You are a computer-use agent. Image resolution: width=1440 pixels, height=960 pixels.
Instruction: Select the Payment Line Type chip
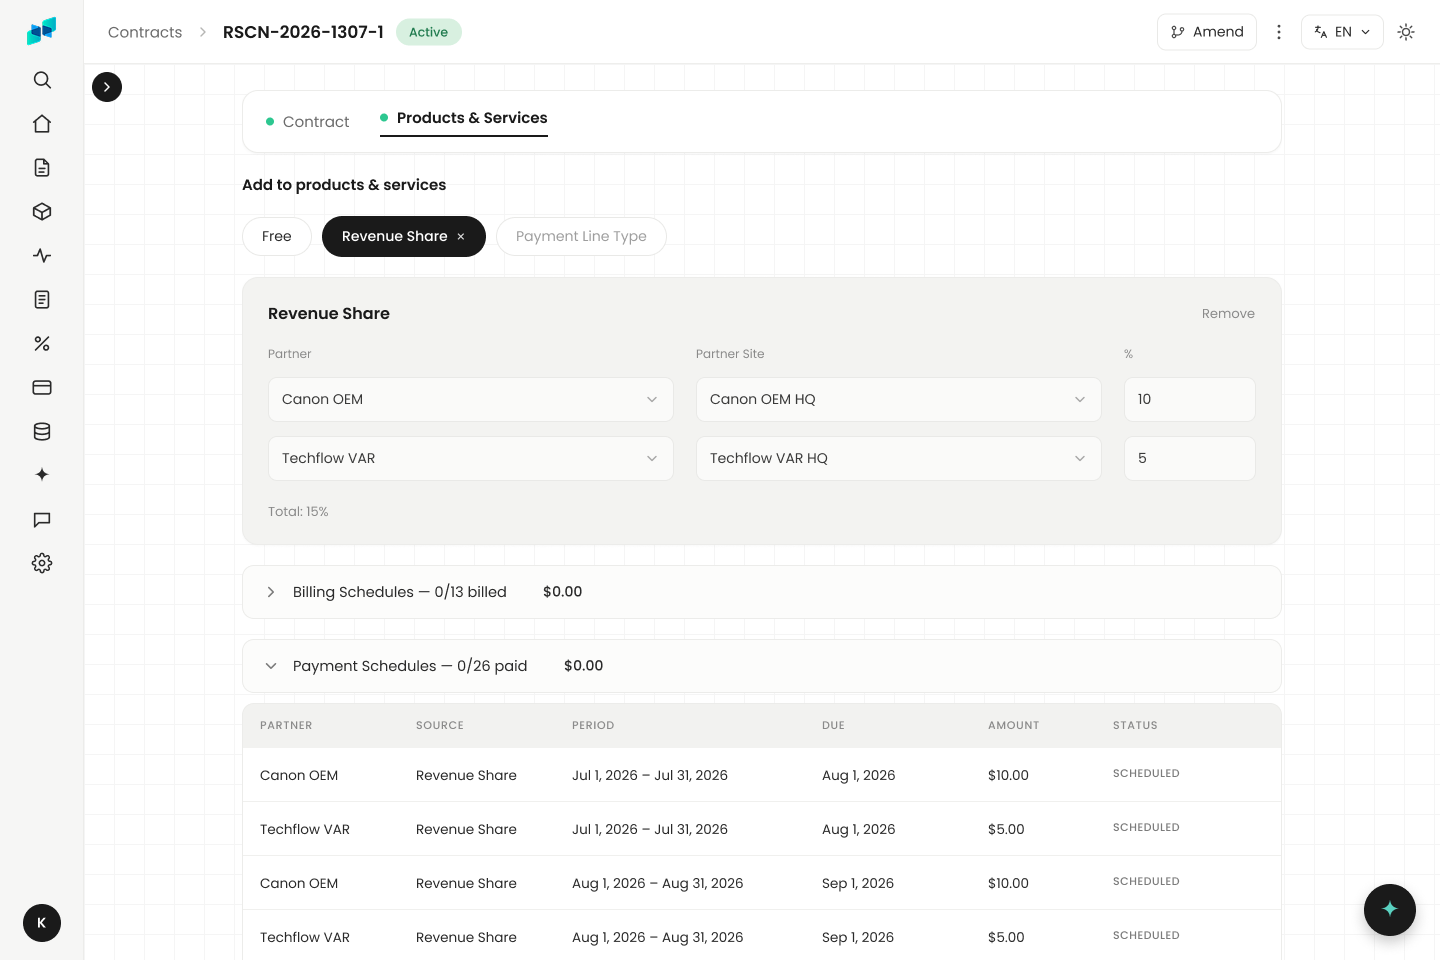tap(581, 237)
